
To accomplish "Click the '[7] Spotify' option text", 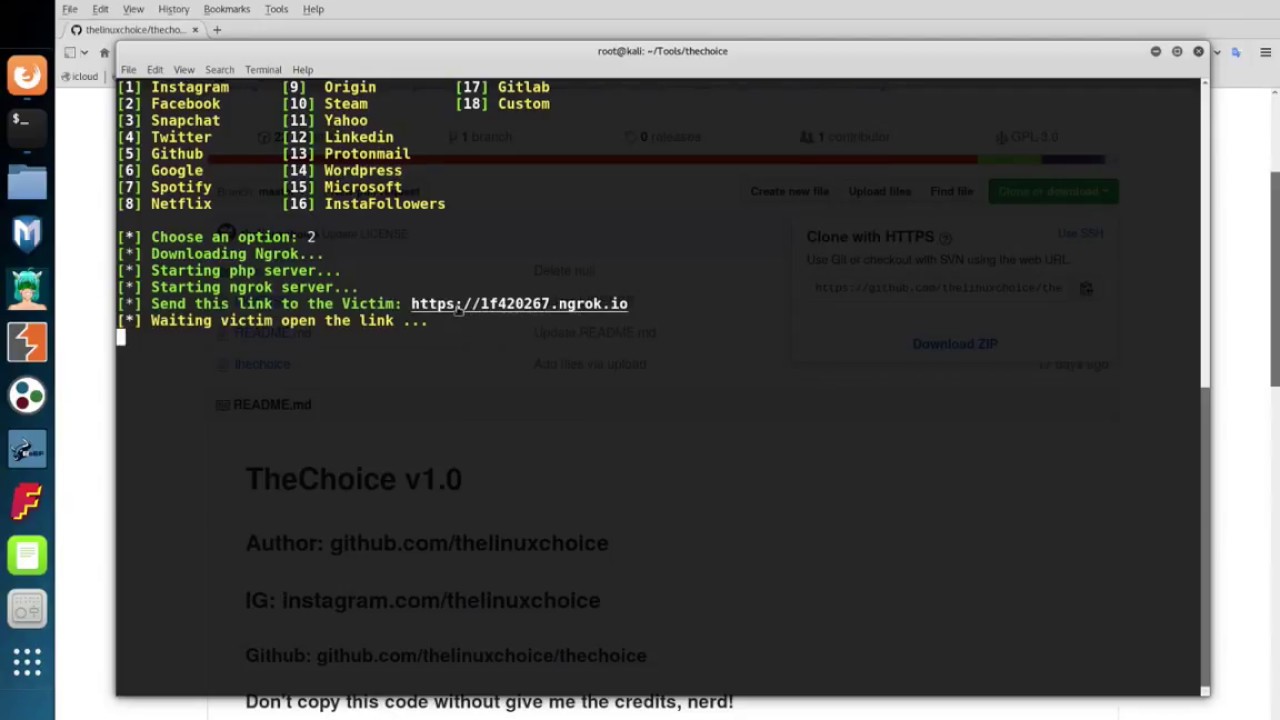I will click(x=165, y=187).
